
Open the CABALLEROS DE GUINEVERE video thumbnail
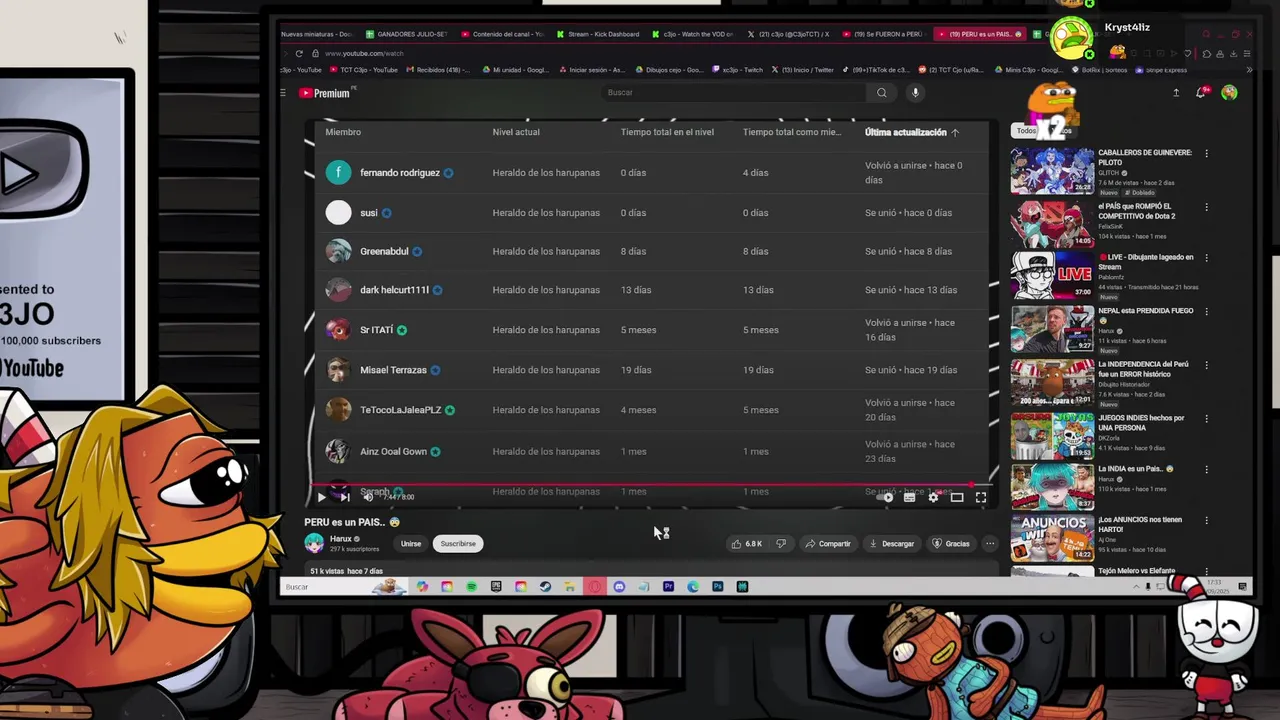[x=1052, y=171]
